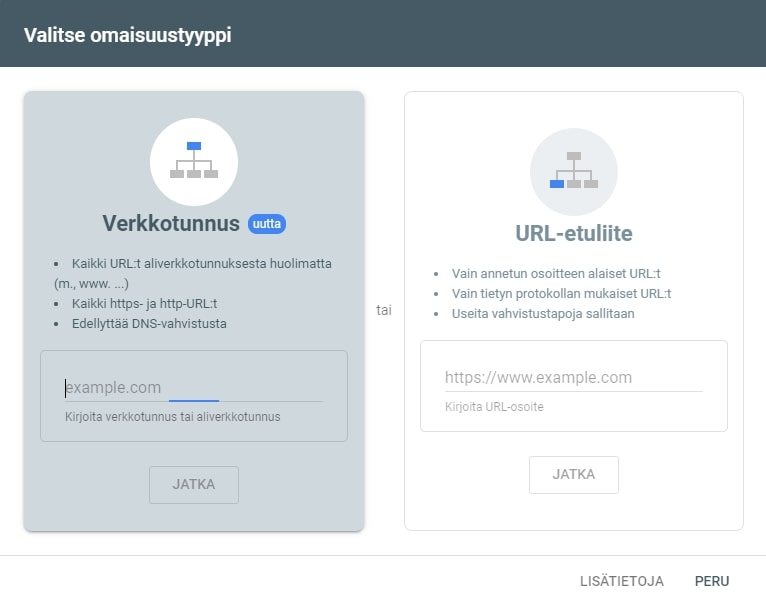Click "Edellyttää DNS-vahvistusta" bullet text
Image resolution: width=766 pixels, height=606 pixels.
click(x=150, y=323)
